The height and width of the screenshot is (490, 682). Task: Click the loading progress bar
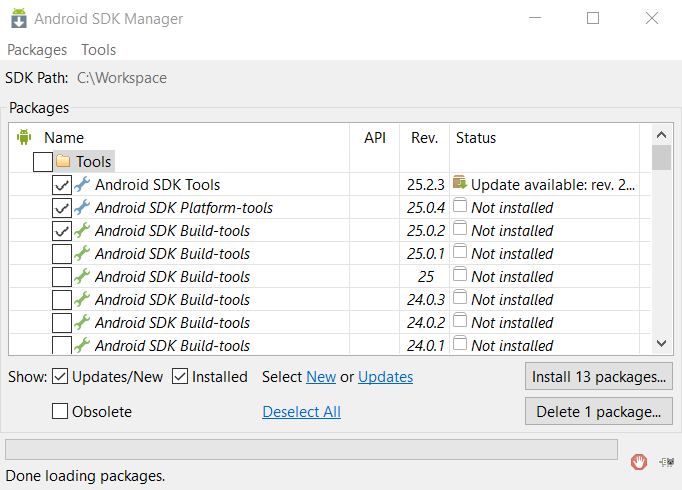(x=311, y=449)
